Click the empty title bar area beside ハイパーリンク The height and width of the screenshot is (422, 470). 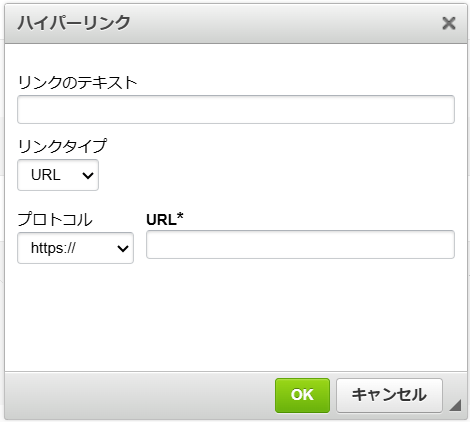pos(283,23)
